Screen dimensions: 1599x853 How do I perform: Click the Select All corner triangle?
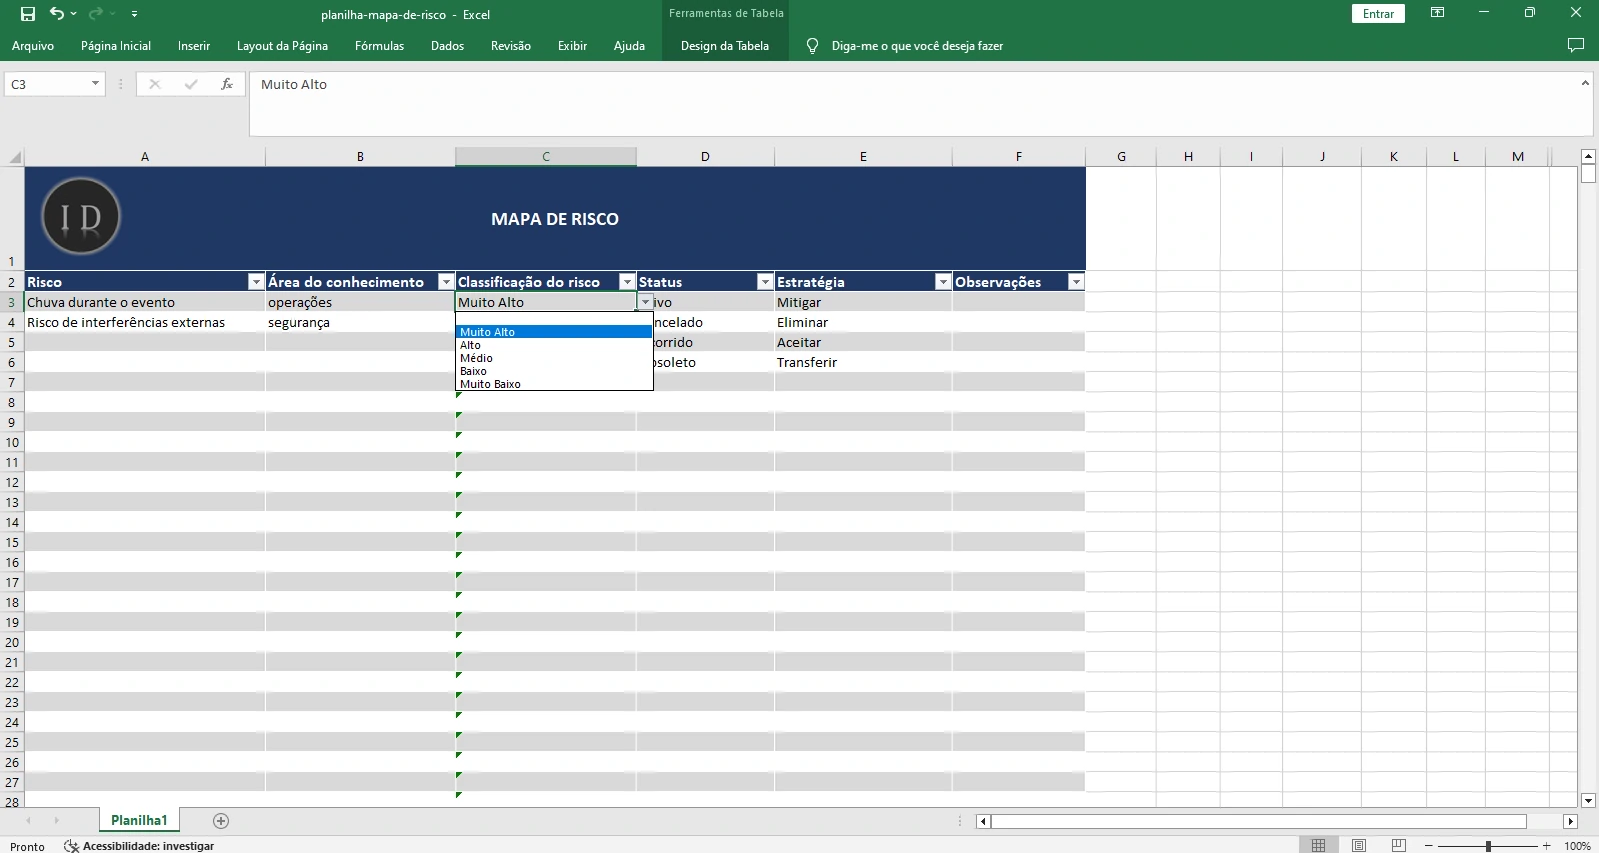click(x=15, y=157)
